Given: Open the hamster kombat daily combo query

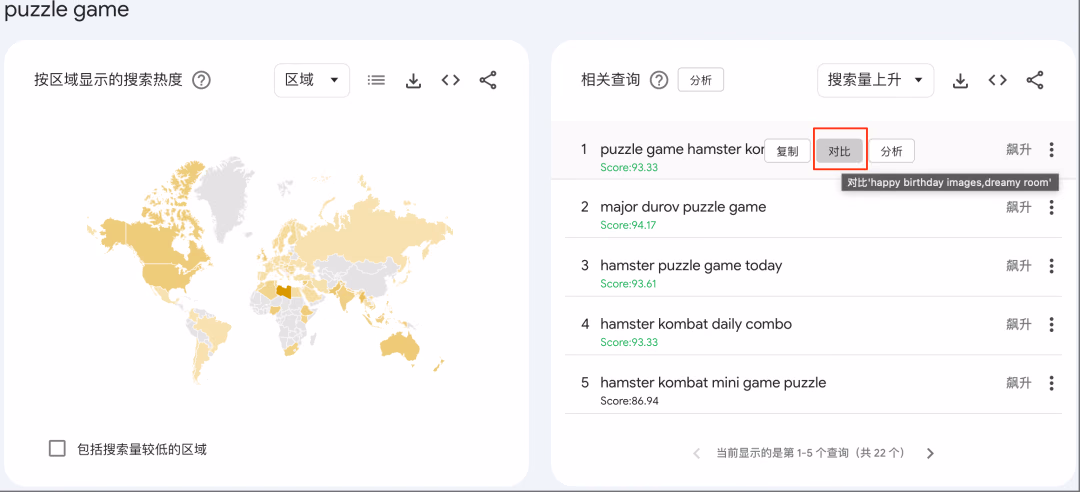Looking at the screenshot, I should [696, 324].
